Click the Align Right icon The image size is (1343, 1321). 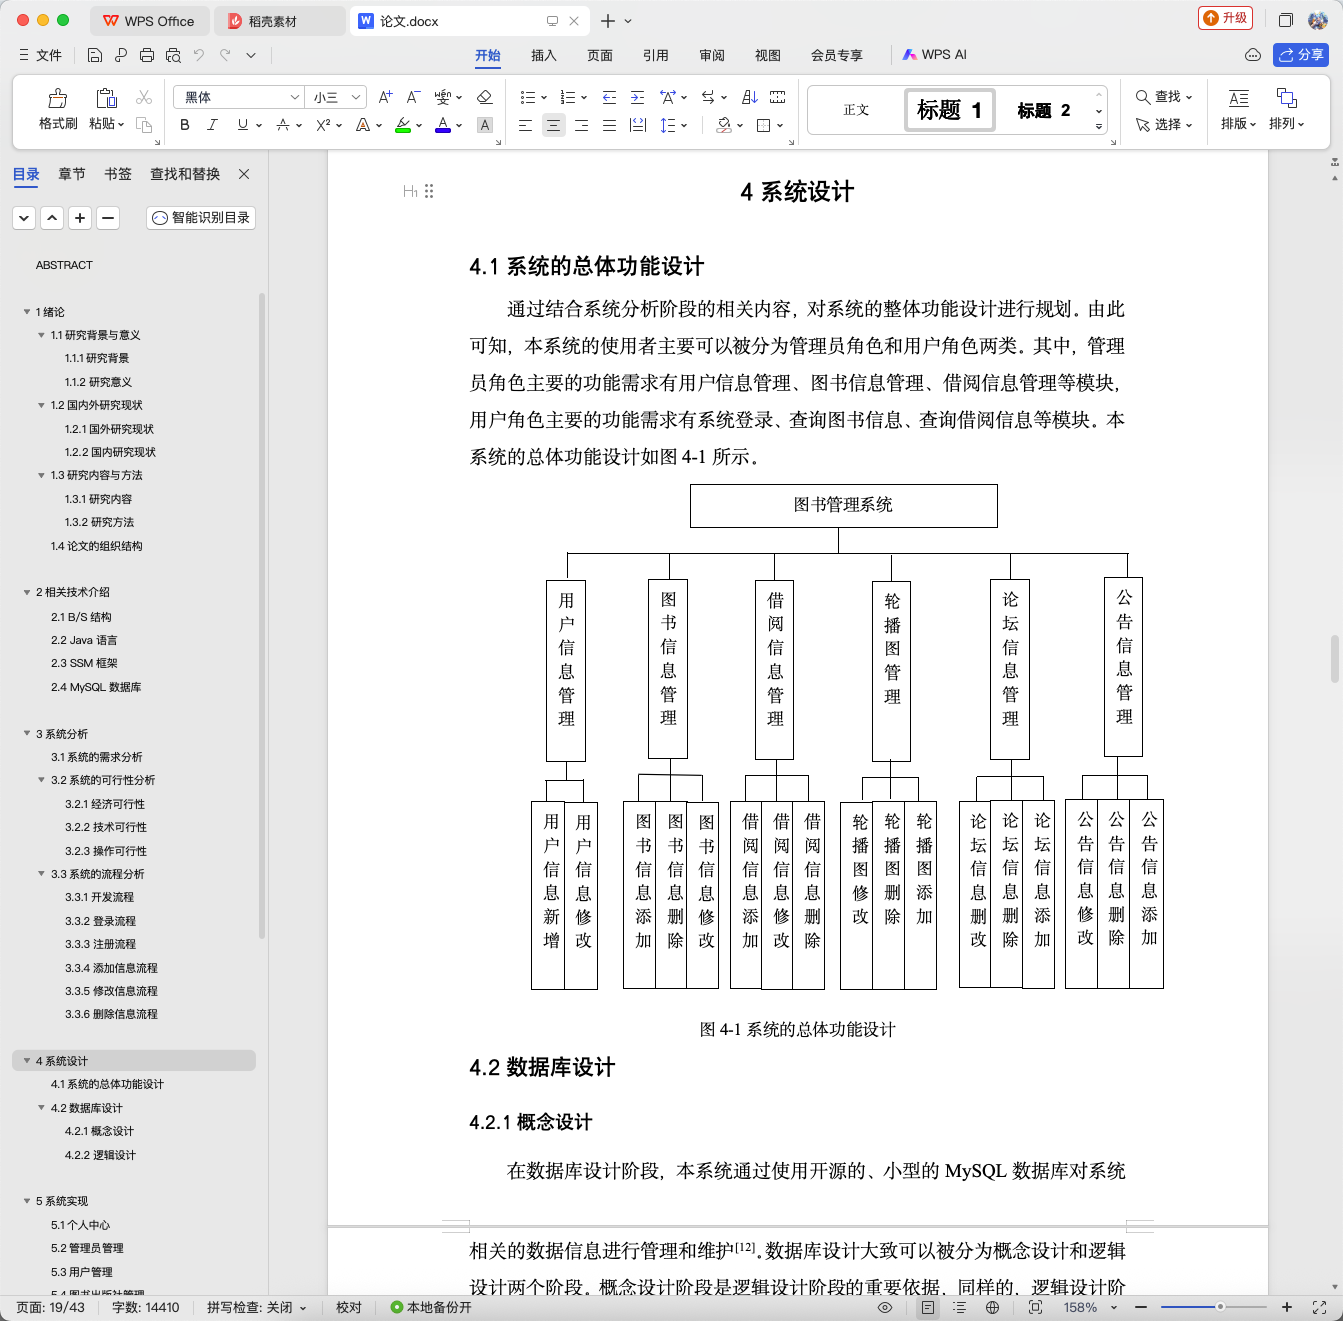tap(581, 125)
